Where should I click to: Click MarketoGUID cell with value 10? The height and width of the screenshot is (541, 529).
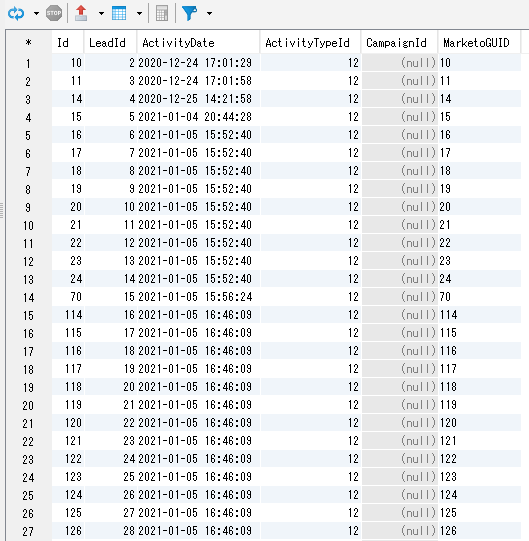tap(479, 63)
